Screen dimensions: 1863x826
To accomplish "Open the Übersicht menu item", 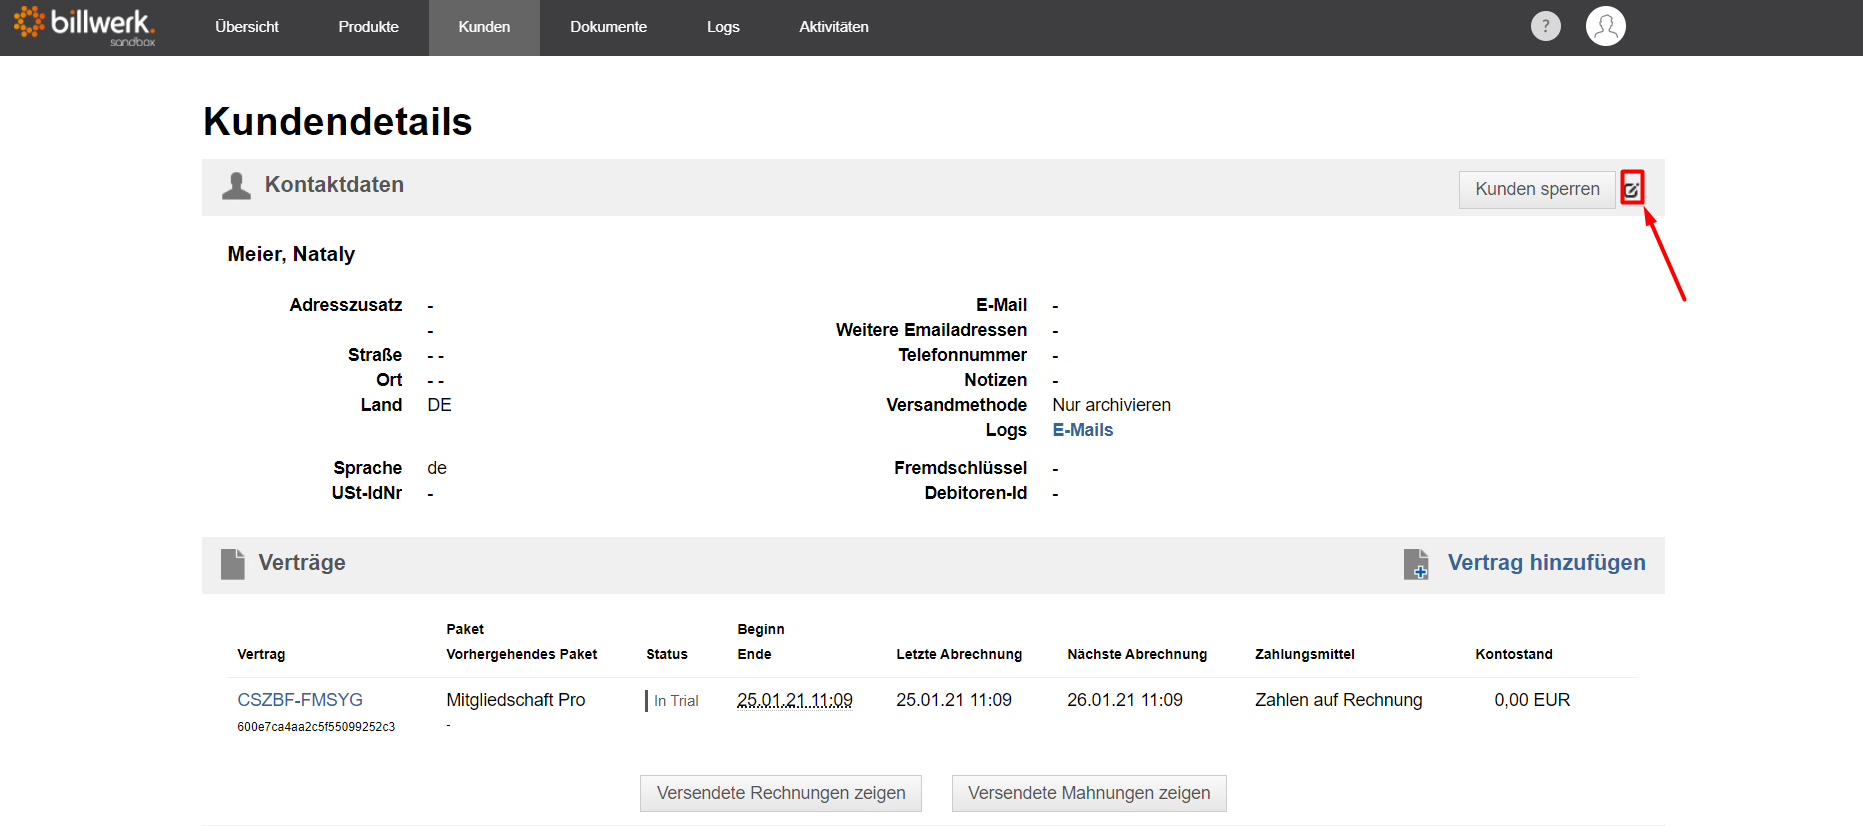I will (247, 27).
